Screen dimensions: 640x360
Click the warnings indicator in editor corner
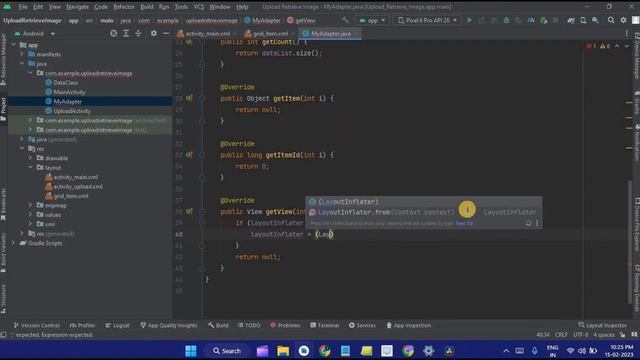(604, 46)
